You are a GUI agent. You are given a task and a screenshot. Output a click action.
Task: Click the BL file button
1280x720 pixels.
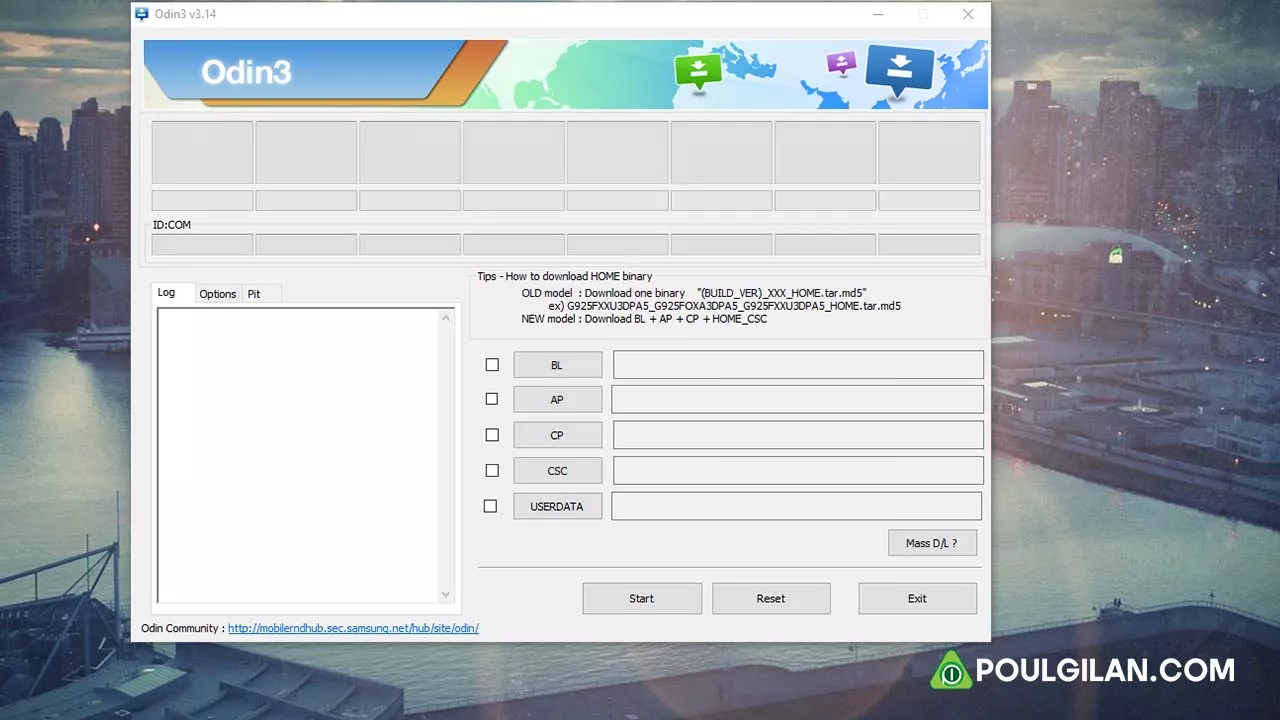pyautogui.click(x=558, y=365)
